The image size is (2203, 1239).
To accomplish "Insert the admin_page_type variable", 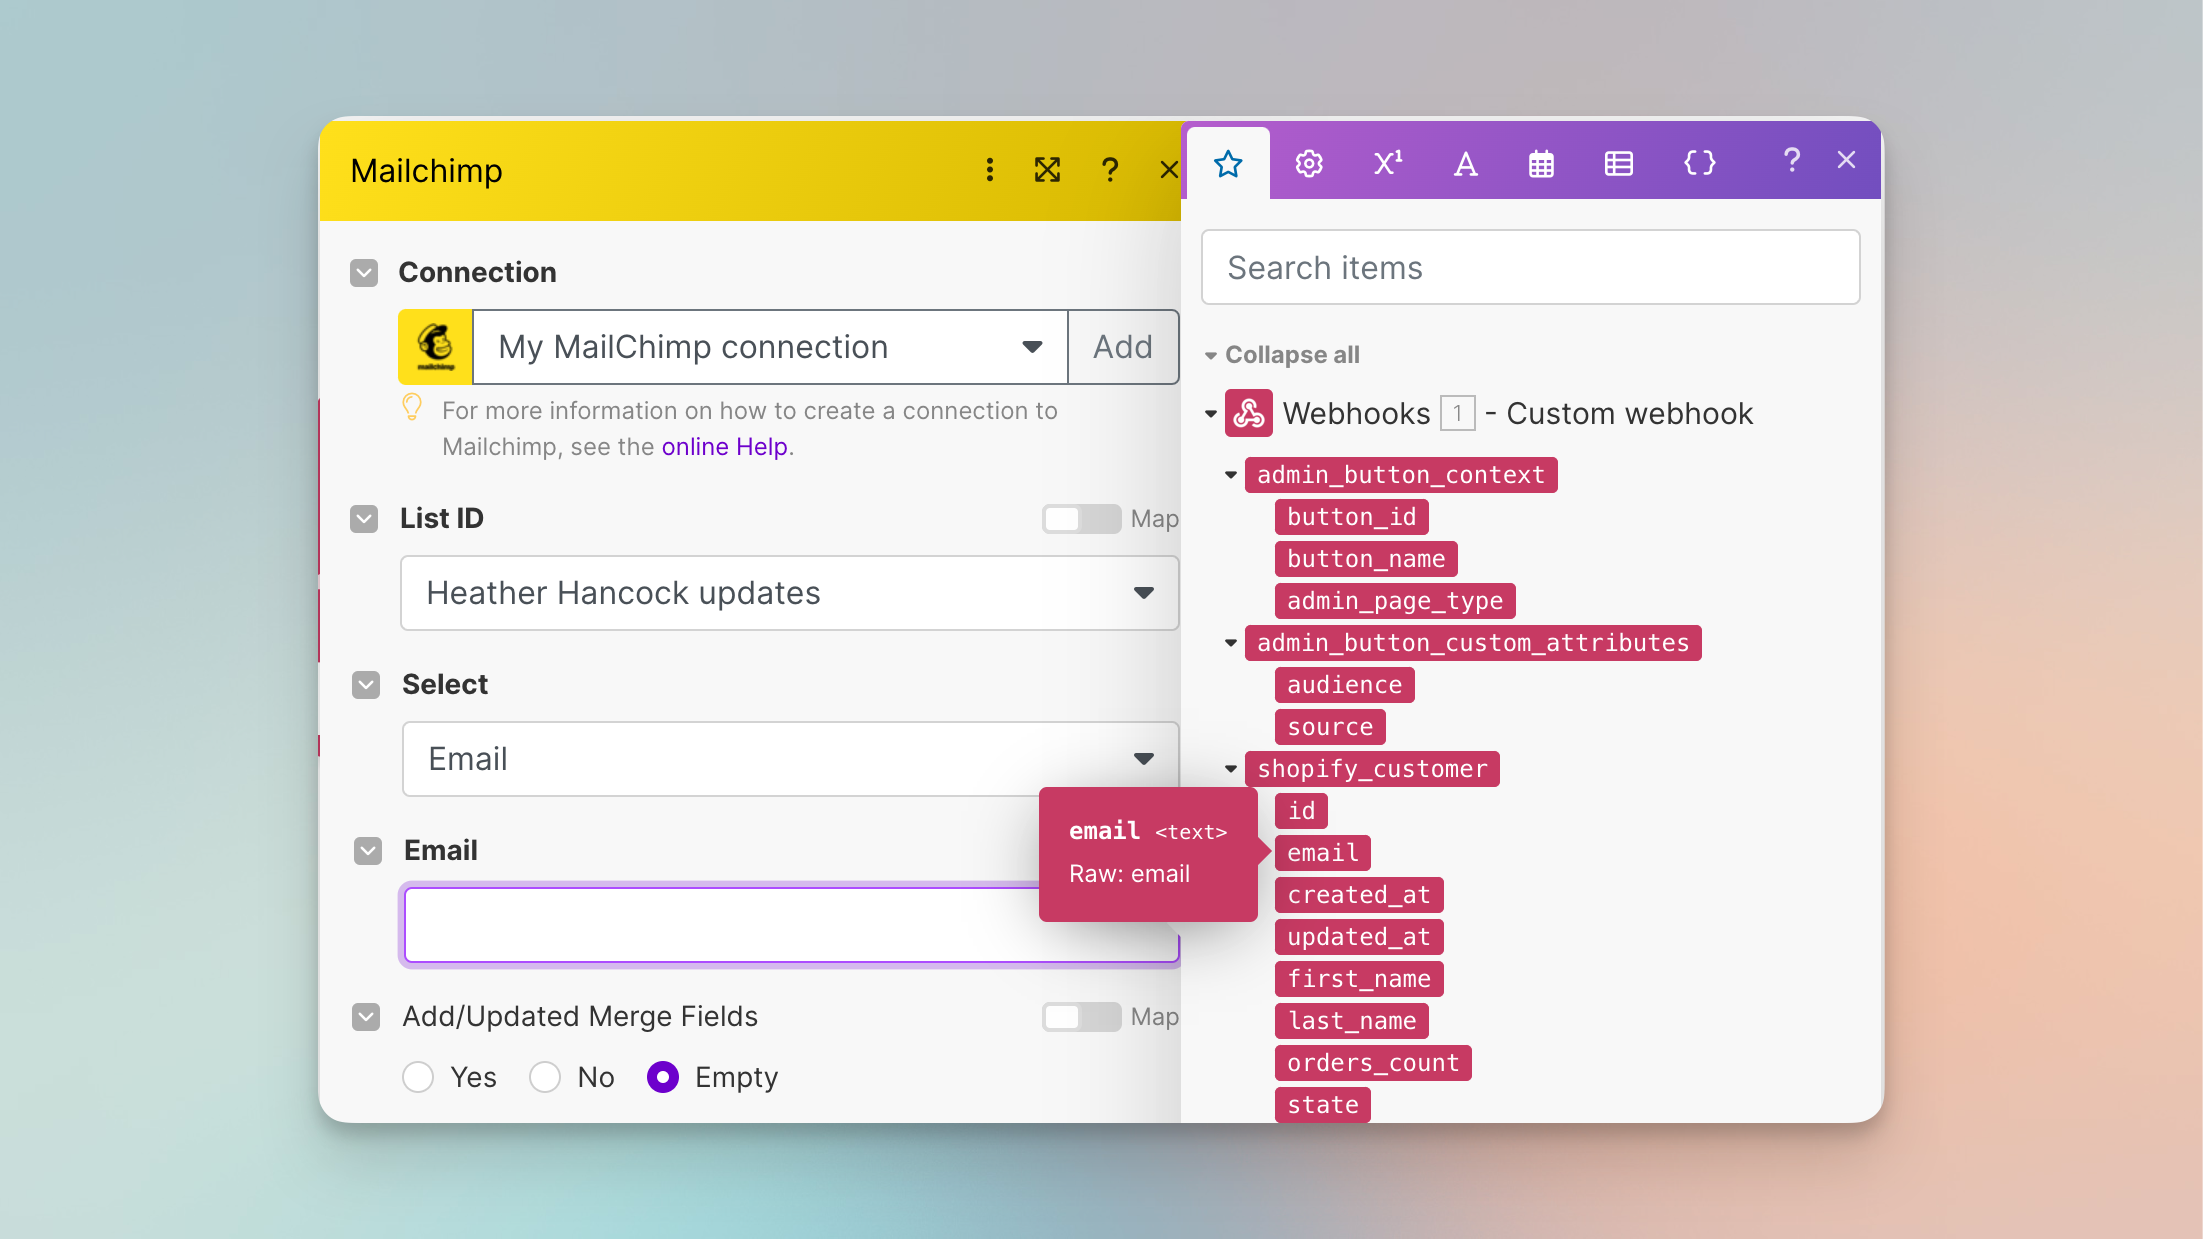I will [x=1394, y=601].
